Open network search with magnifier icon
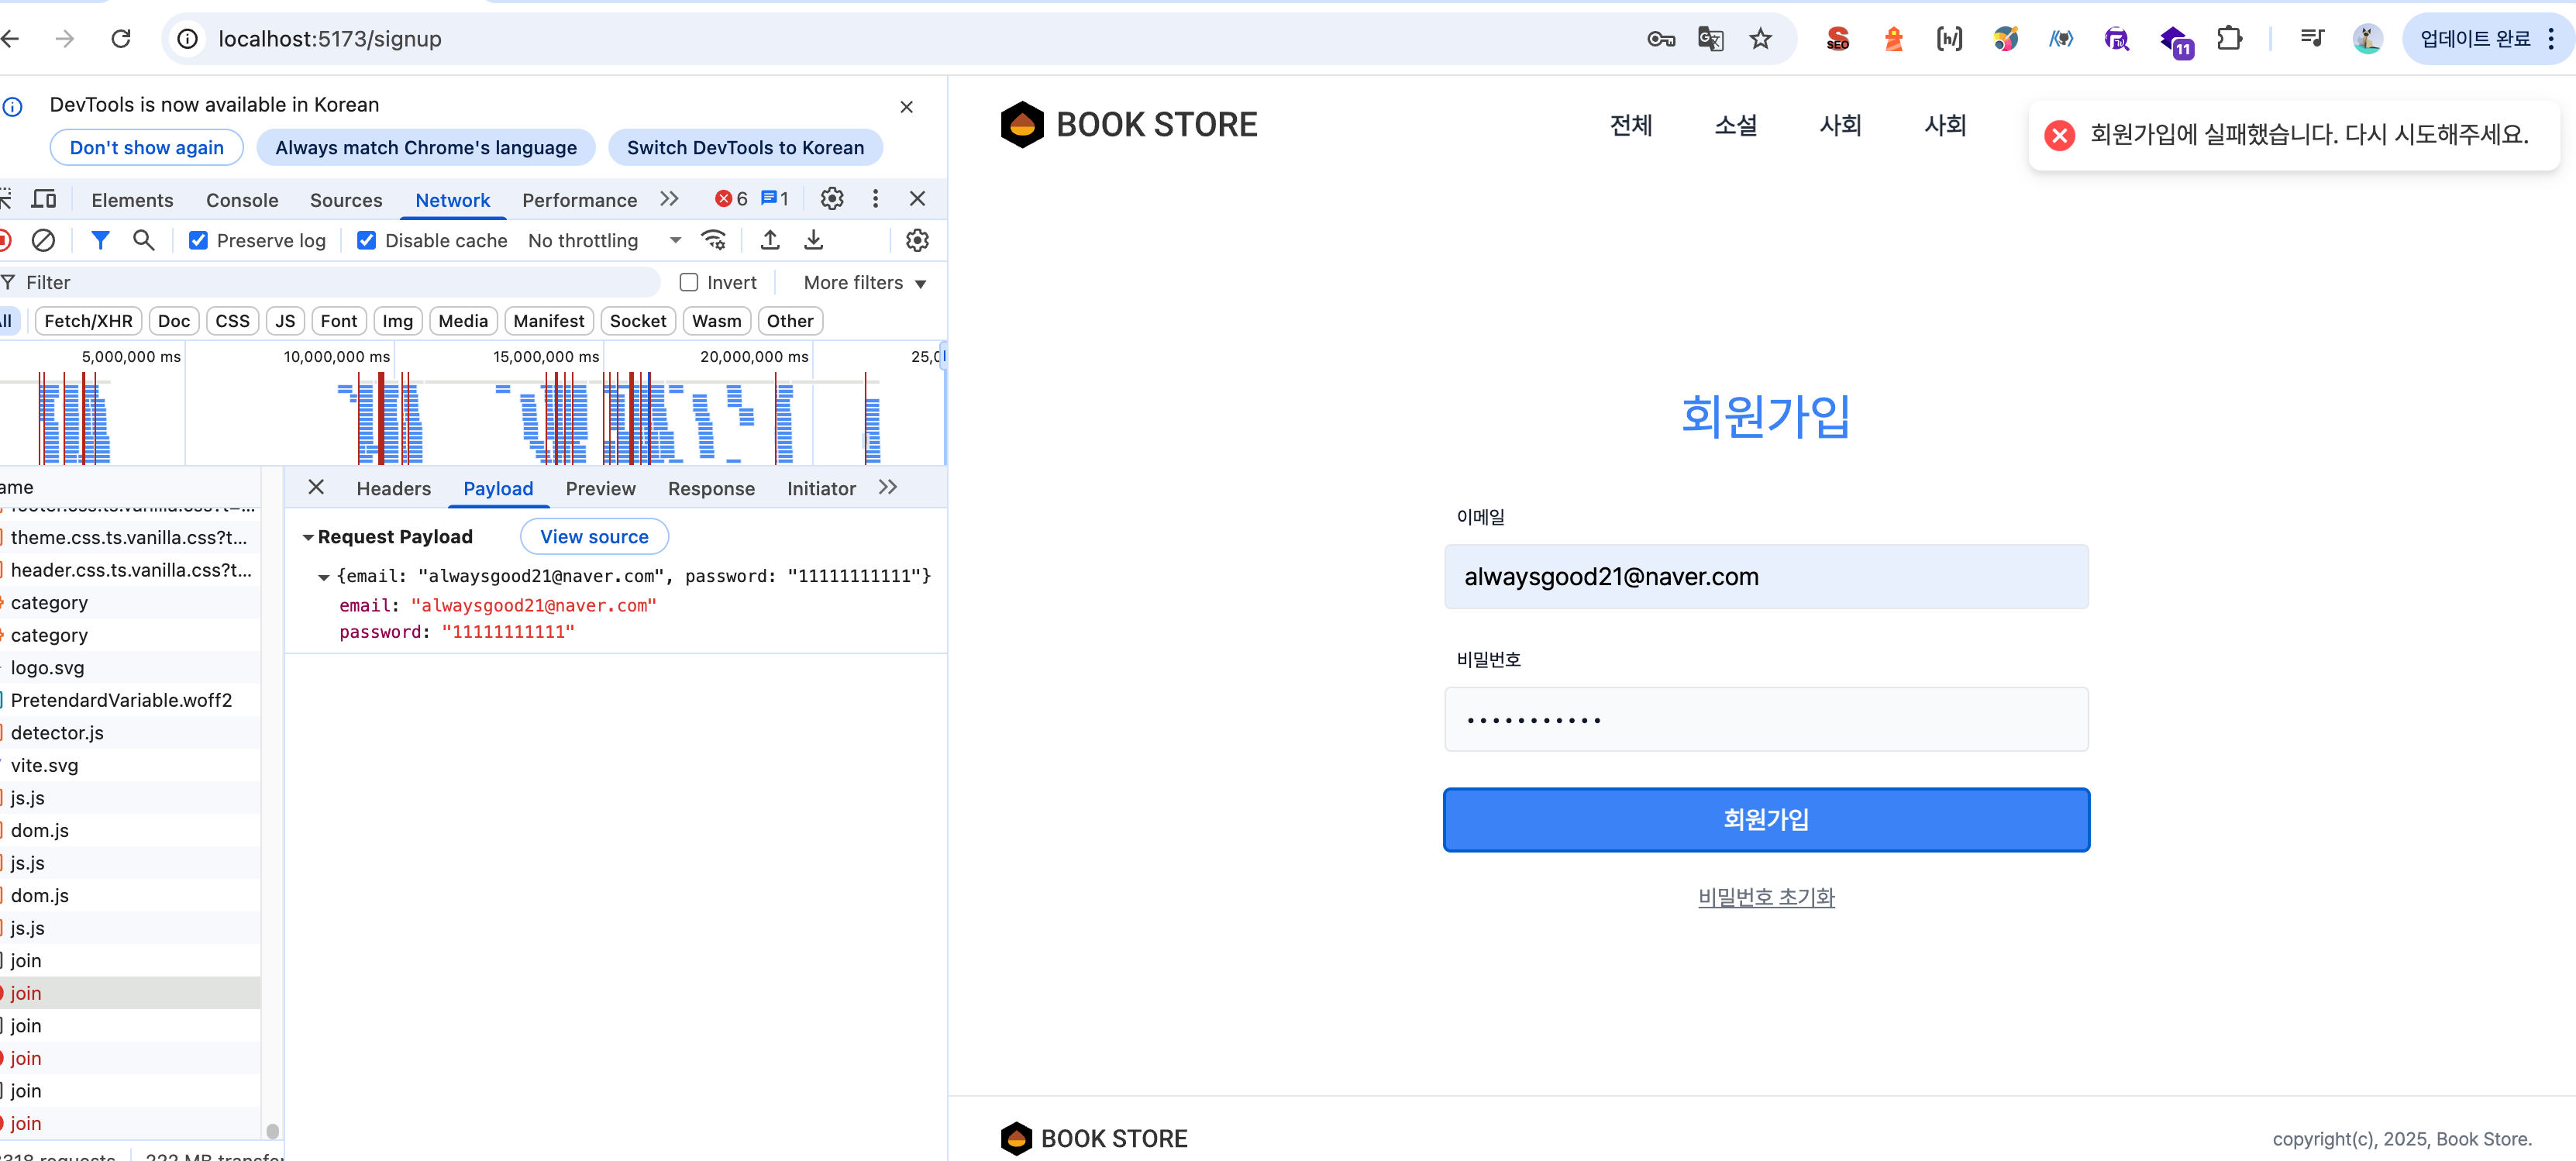 (144, 240)
